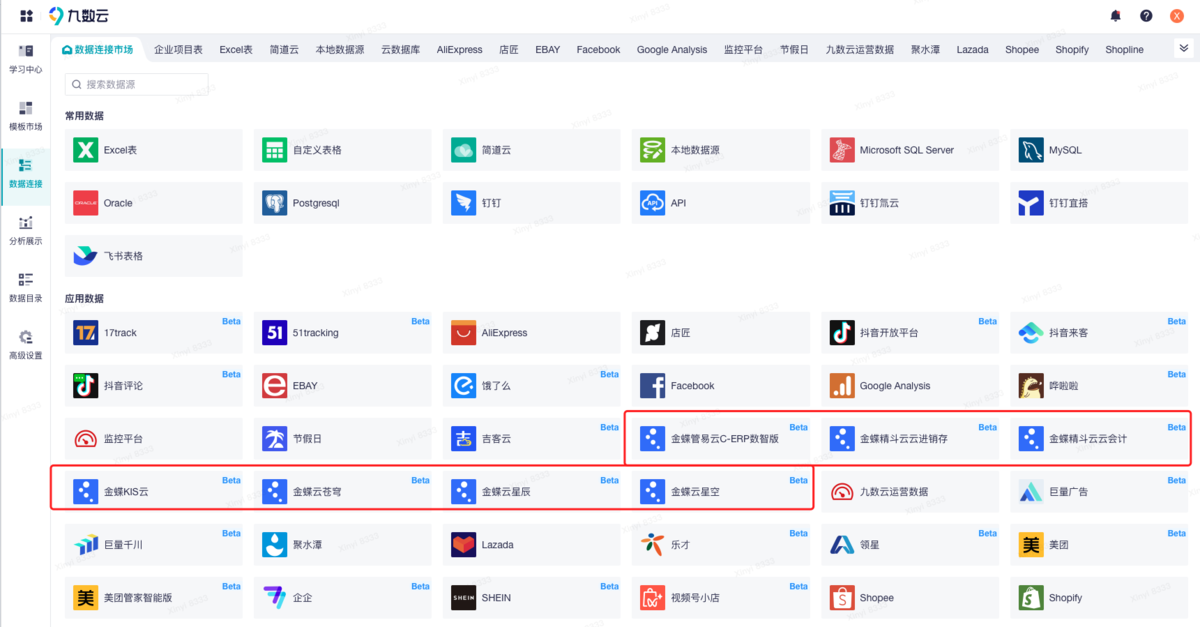
Task: Go to 模板市场 in the sidebar
Action: click(x=26, y=116)
